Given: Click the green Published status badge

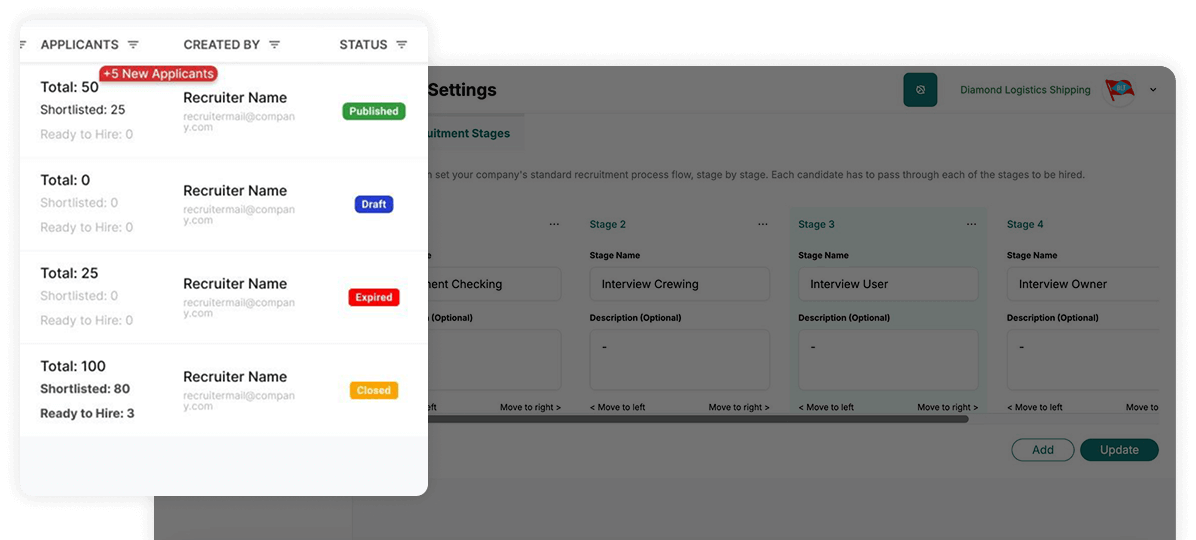Looking at the screenshot, I should (x=374, y=111).
